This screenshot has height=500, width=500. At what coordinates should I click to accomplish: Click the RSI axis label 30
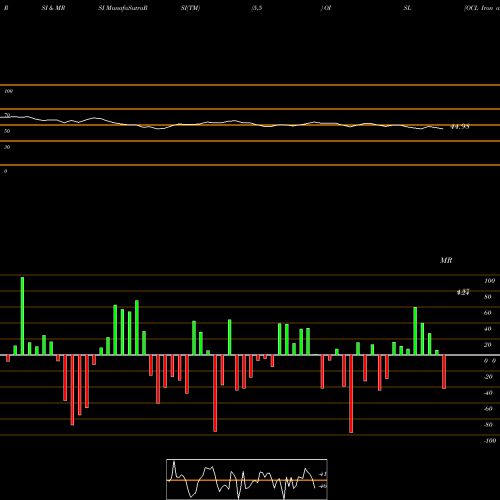tap(7, 147)
